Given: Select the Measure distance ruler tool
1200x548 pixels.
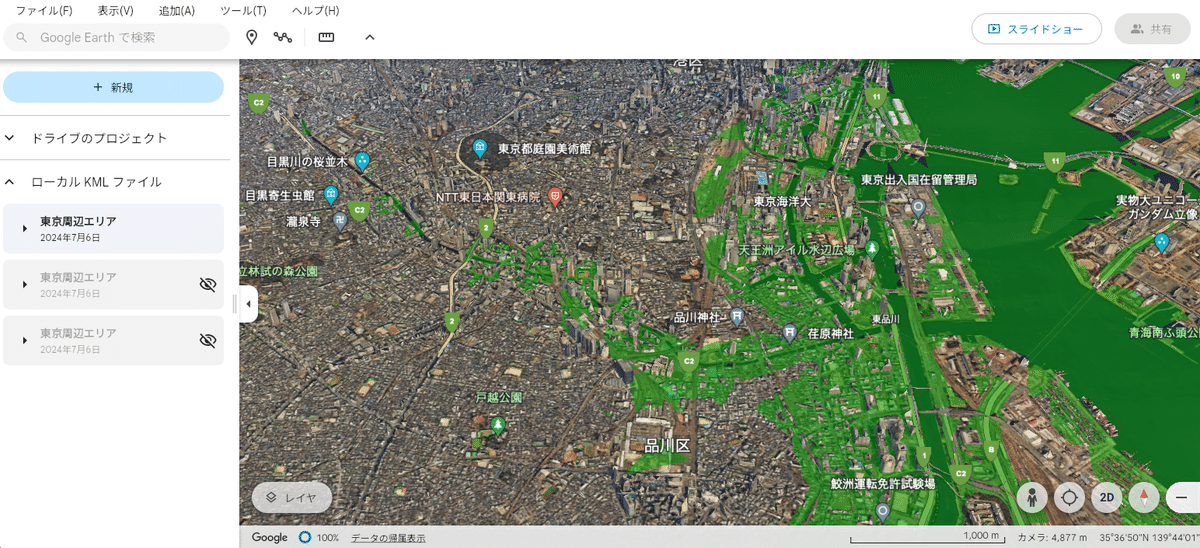Looking at the screenshot, I should tap(326, 37).
